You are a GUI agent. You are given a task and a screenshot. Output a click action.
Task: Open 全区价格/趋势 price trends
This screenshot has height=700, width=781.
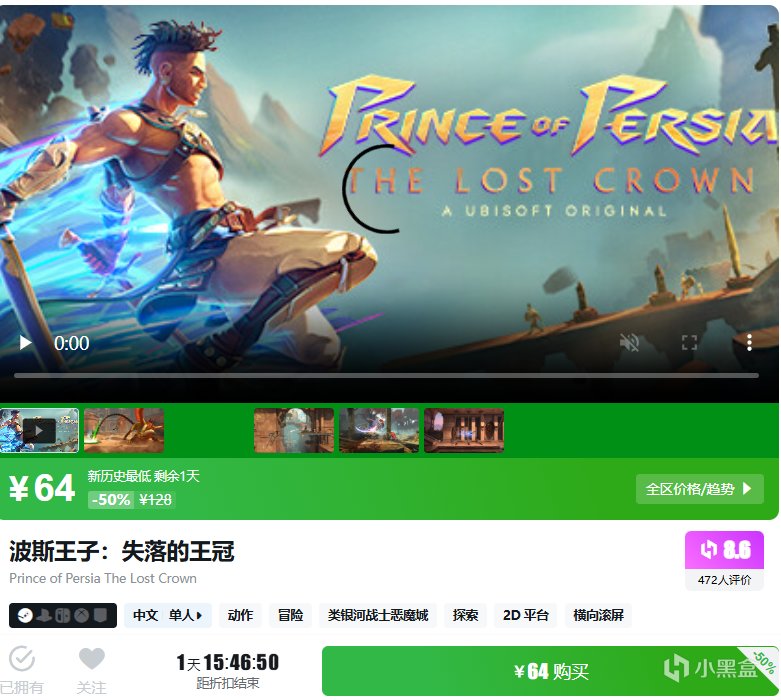point(699,489)
